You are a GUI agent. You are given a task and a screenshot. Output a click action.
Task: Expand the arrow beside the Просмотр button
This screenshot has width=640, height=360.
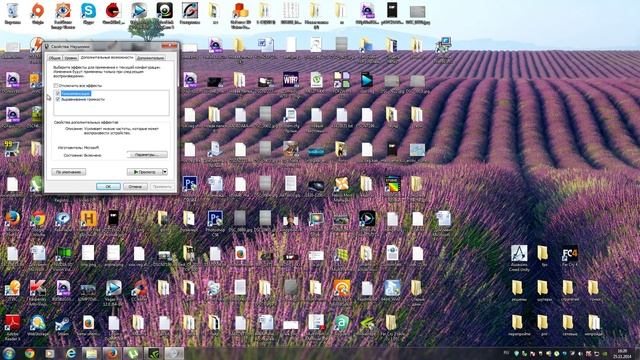tap(165, 172)
